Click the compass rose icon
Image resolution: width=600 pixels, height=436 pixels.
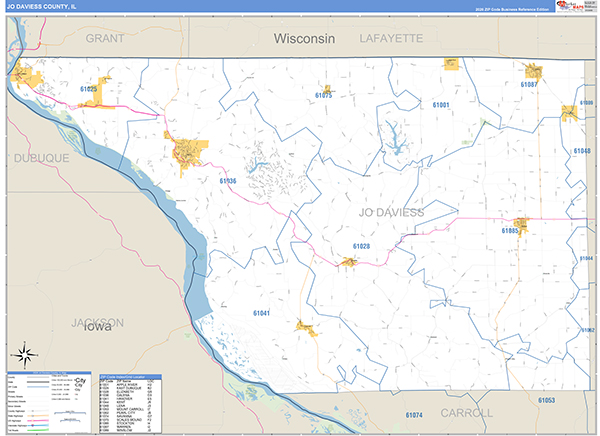pyautogui.click(x=23, y=353)
